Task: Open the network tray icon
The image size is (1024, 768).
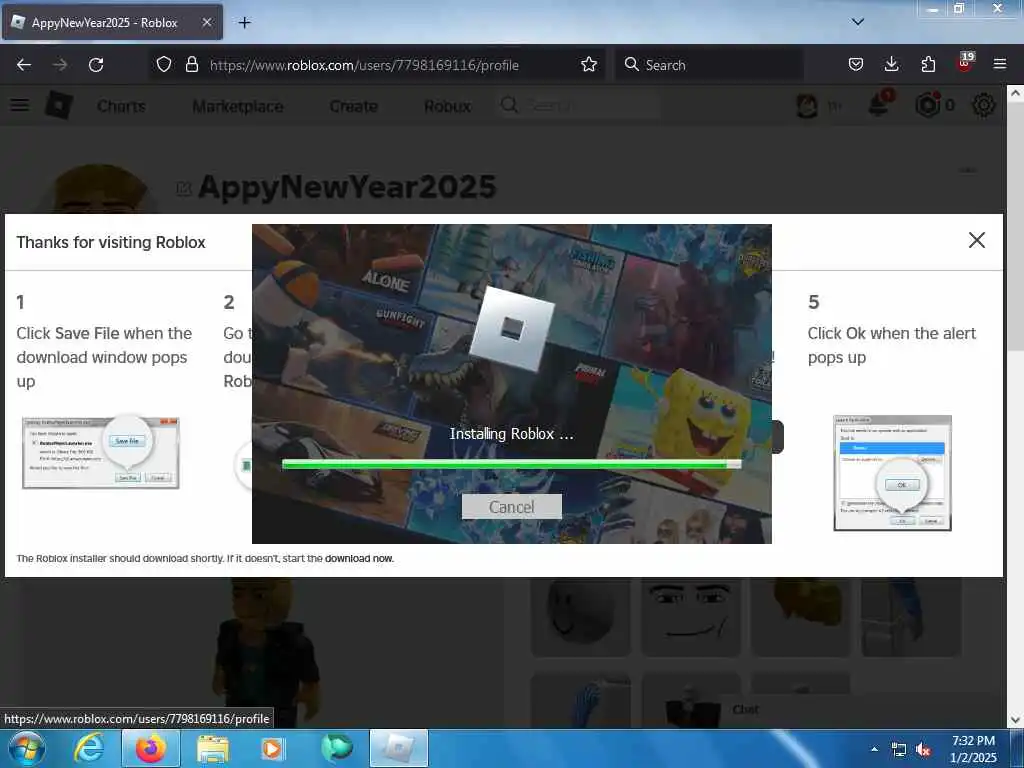Action: [899, 749]
